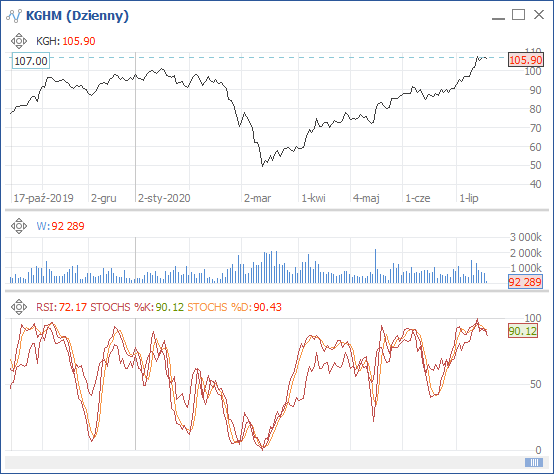Screen dimensions: 554x474
Task: Click the 3 000k volume axis label
Action: coord(525,237)
